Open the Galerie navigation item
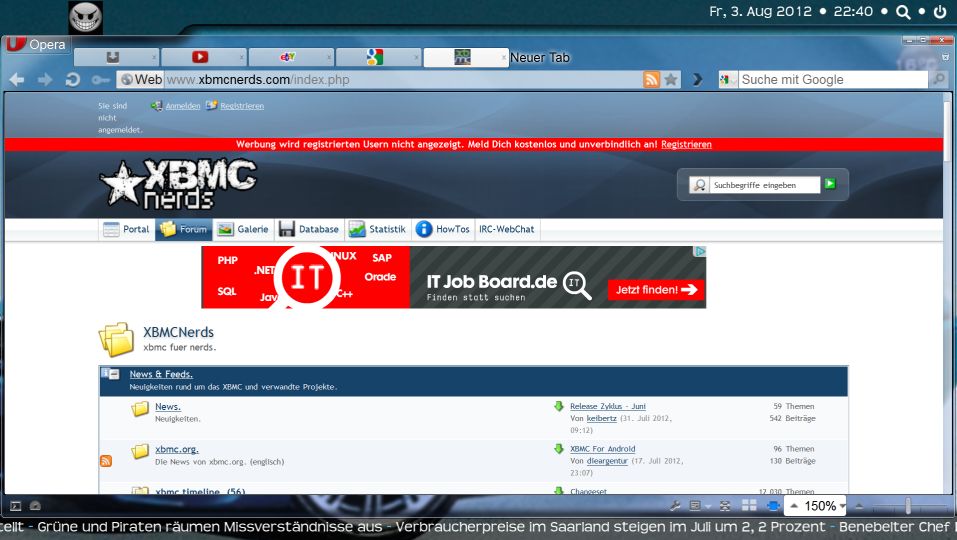This screenshot has width=957, height=540. coord(243,229)
